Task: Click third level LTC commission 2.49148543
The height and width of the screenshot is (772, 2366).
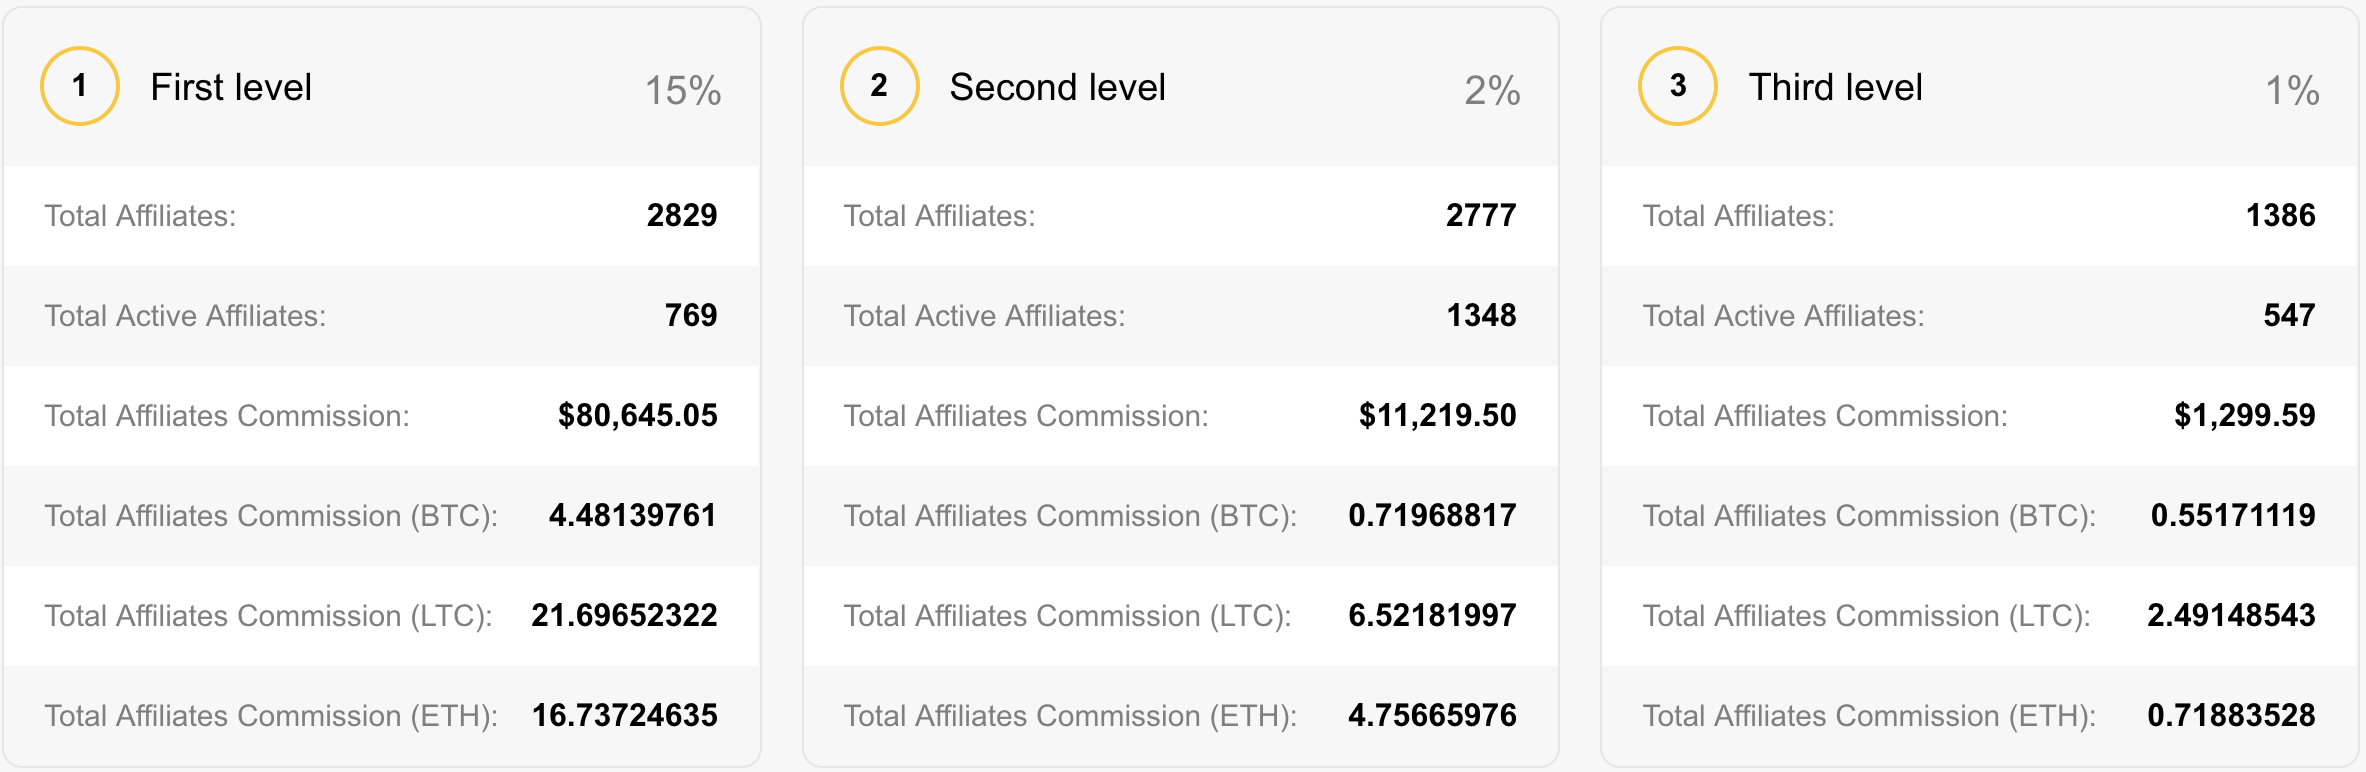Action: click(2231, 615)
